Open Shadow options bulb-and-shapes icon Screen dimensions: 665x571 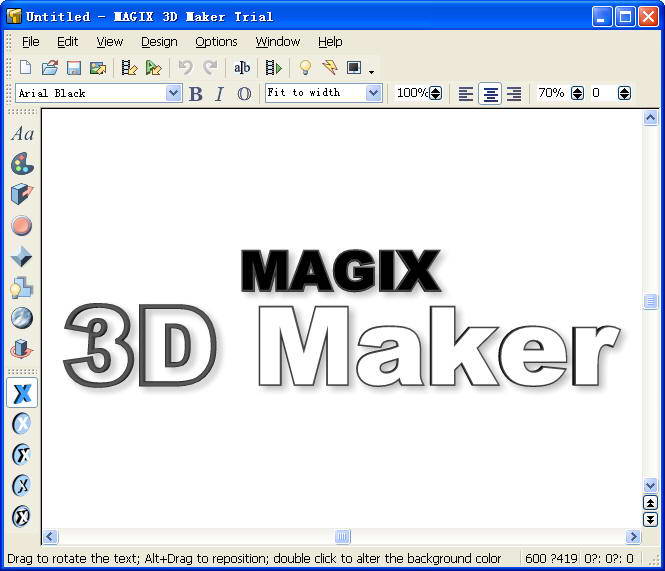click(22, 288)
